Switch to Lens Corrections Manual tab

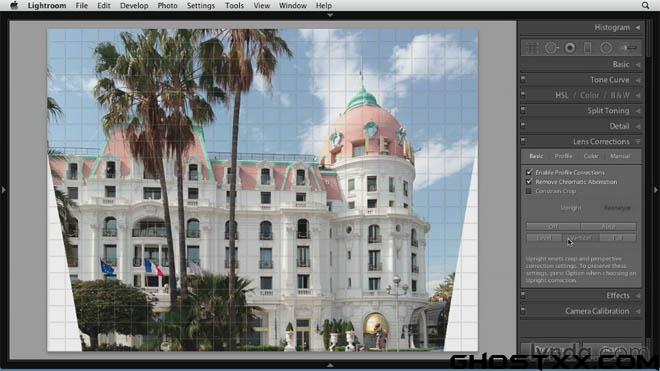click(x=620, y=156)
